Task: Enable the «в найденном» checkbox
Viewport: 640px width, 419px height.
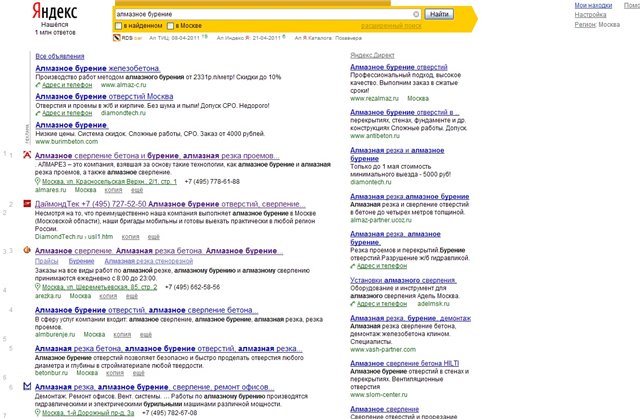Action: (118, 26)
